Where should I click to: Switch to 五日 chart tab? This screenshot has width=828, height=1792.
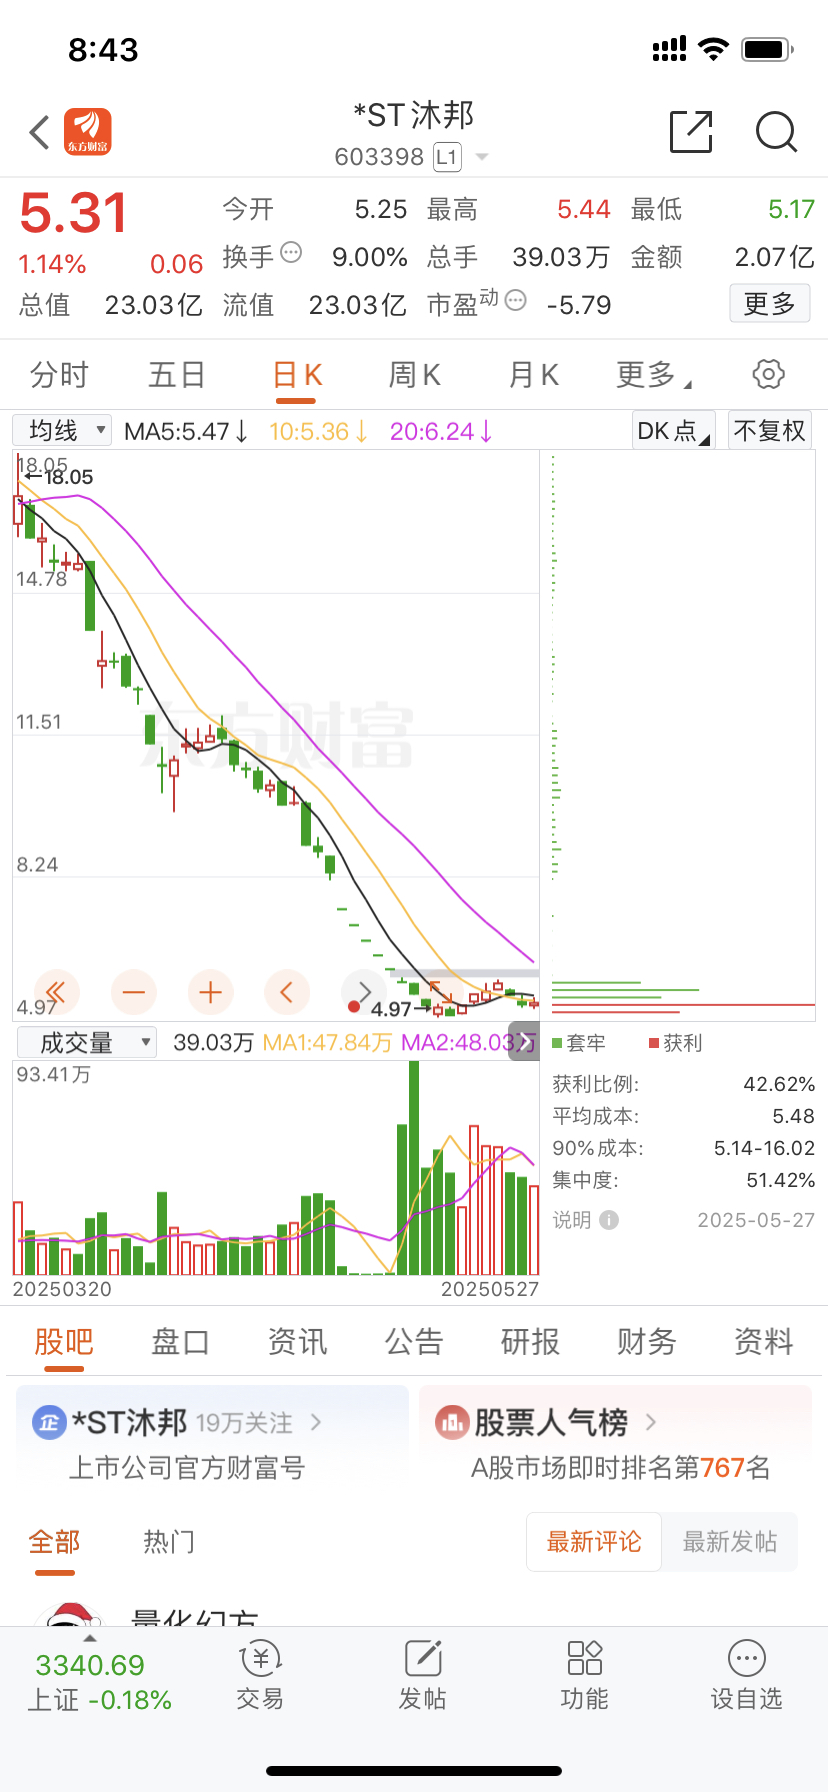click(x=177, y=375)
